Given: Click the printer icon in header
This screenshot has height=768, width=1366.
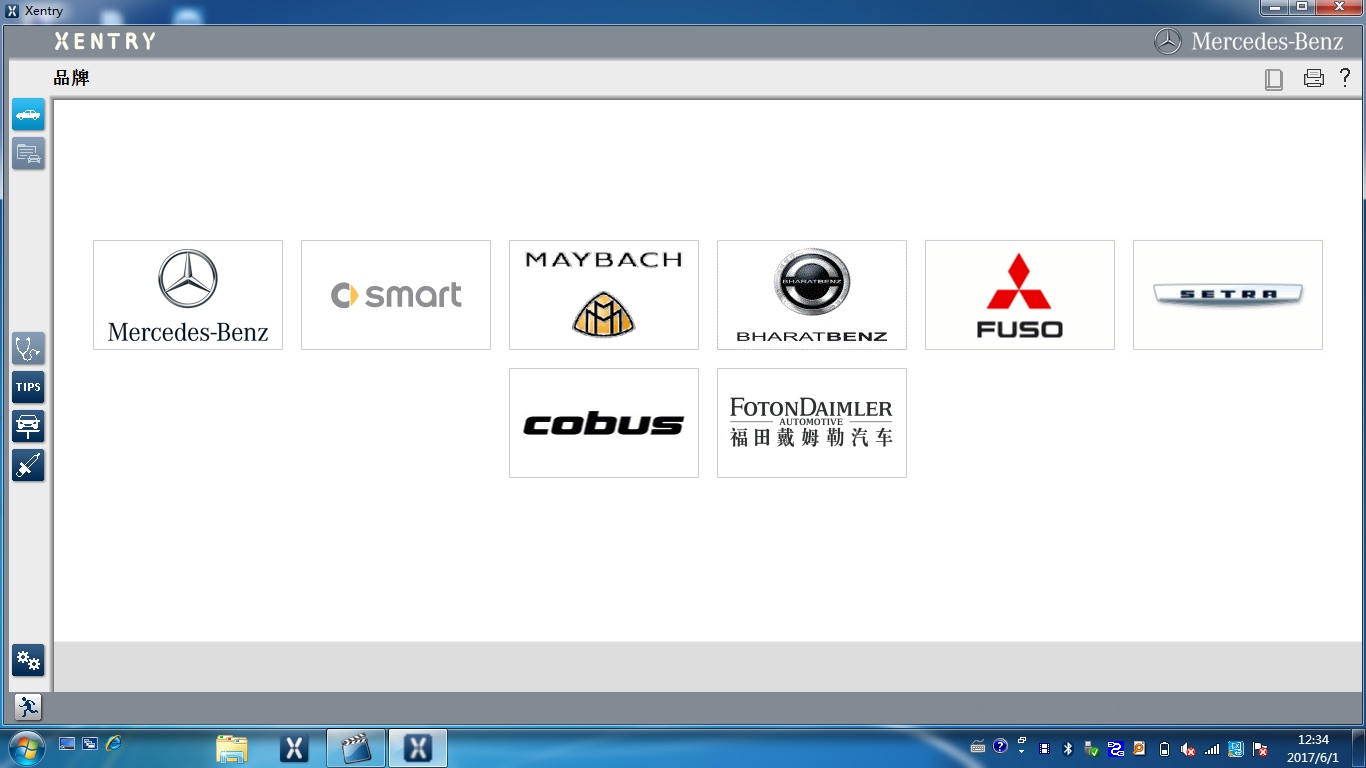Looking at the screenshot, I should 1314,79.
